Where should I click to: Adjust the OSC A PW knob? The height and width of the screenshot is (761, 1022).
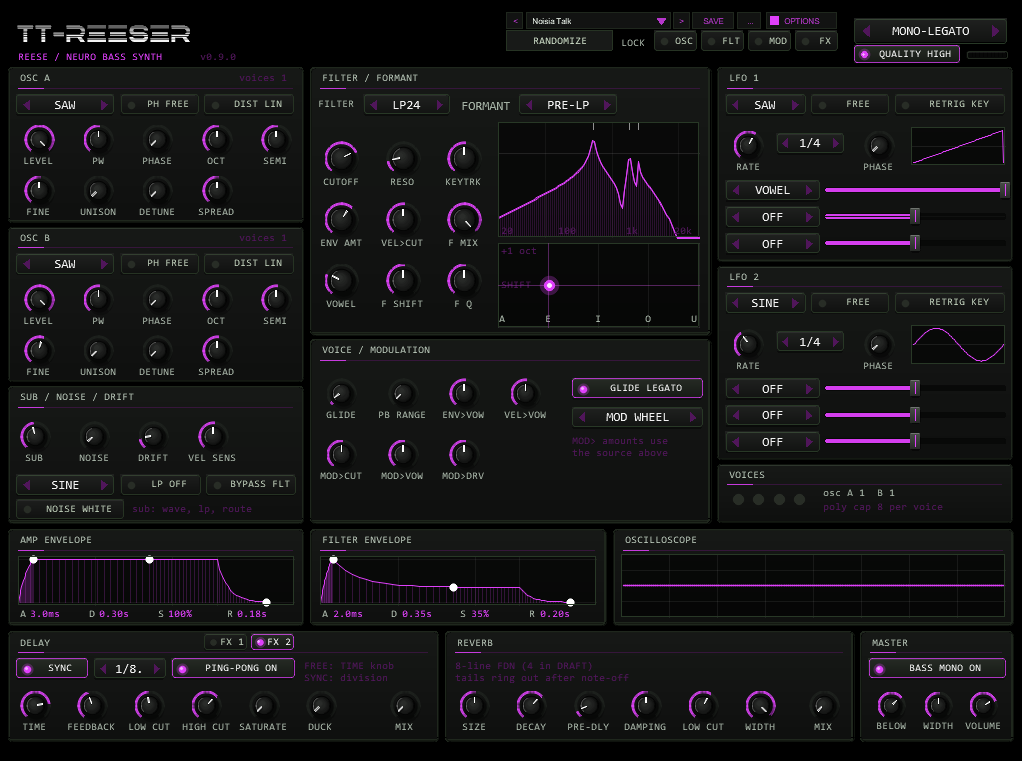pyautogui.click(x=98, y=139)
